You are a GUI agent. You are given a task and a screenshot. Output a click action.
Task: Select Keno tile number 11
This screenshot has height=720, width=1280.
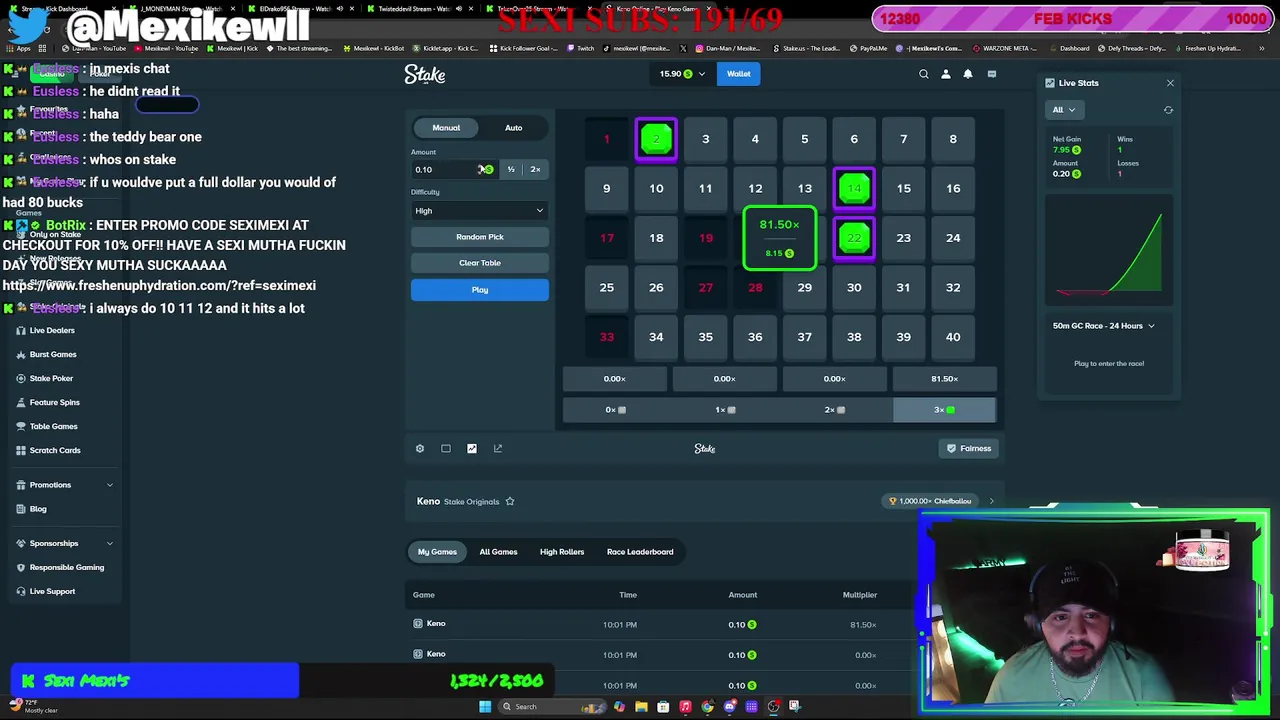(x=705, y=189)
